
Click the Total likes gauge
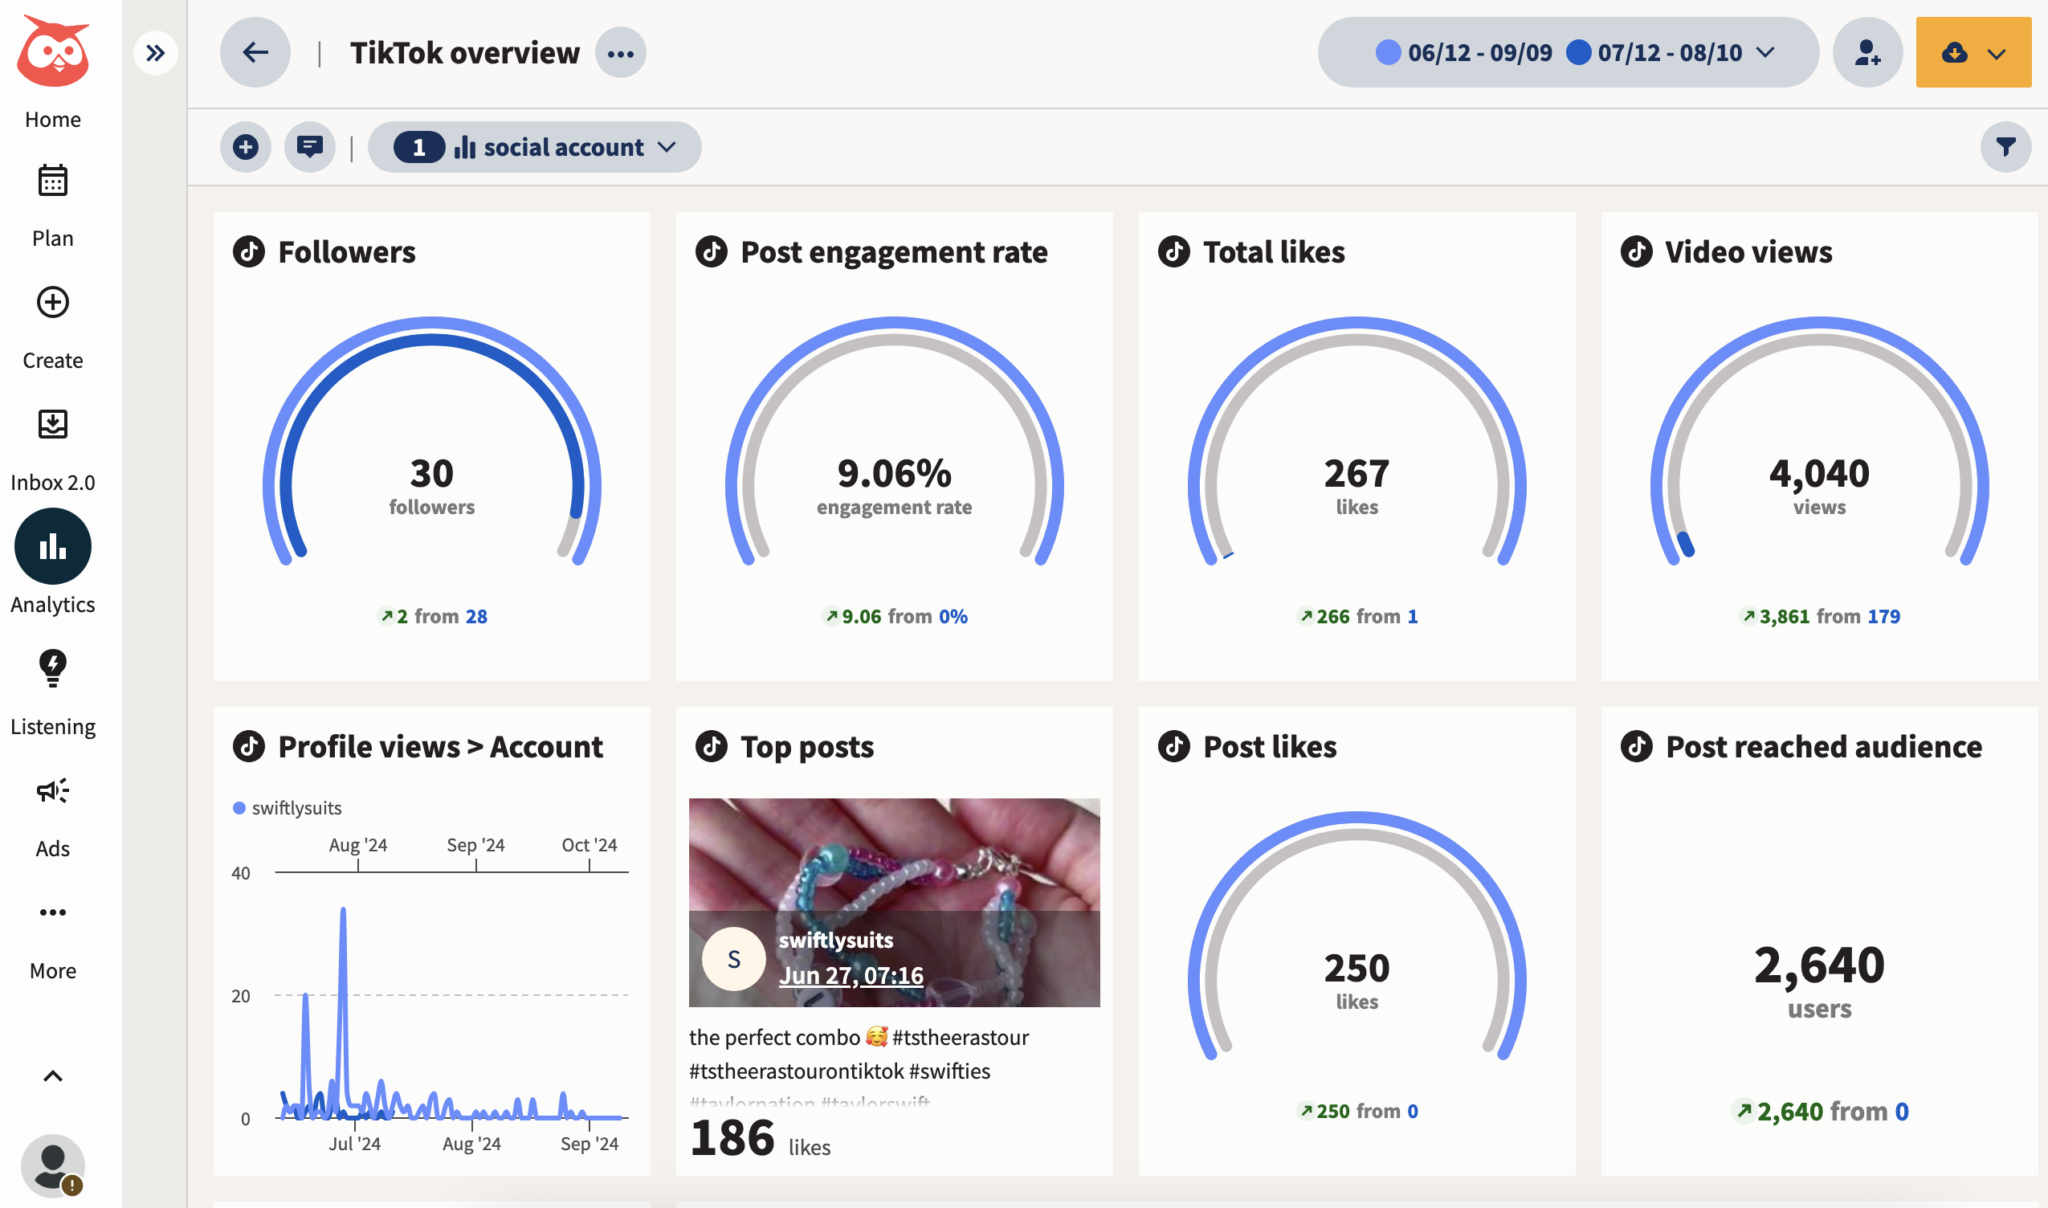point(1357,442)
